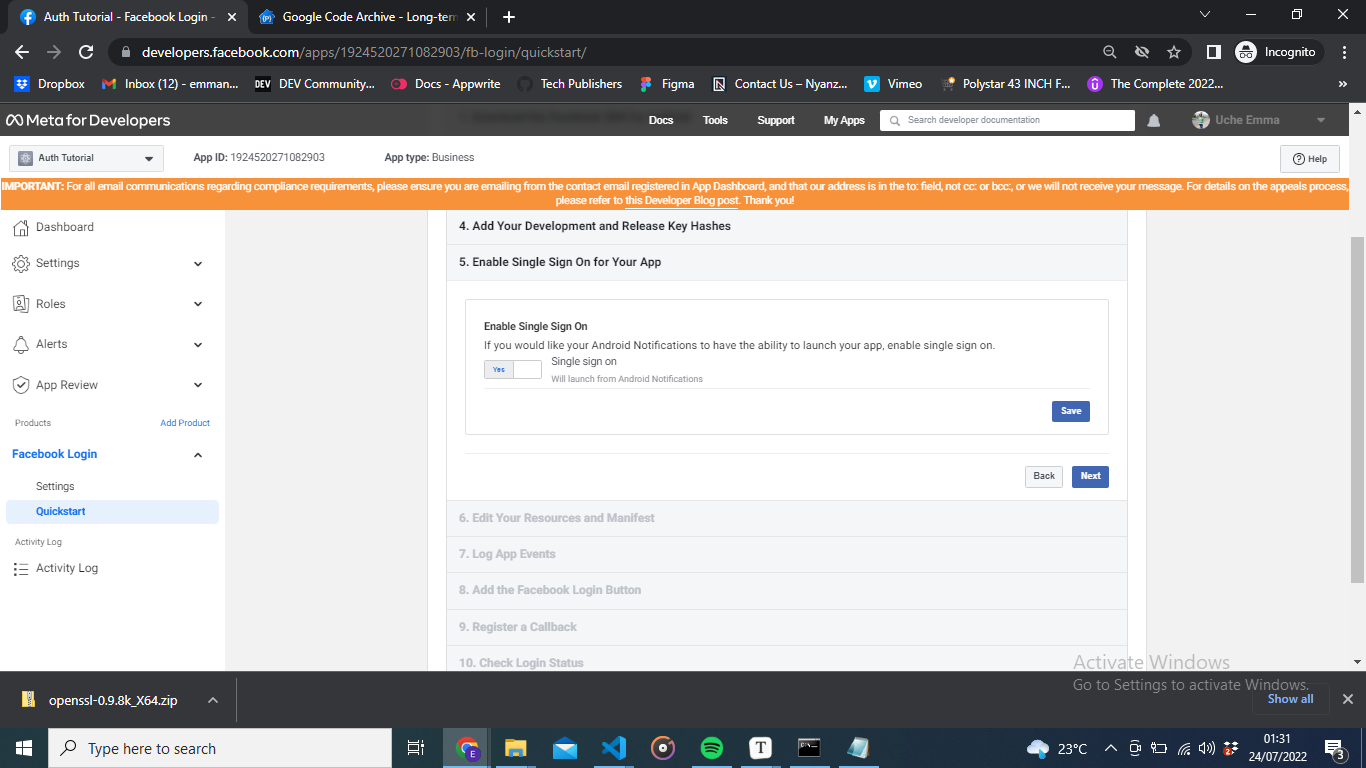Open the Gmail Inbox bookmark

coord(171,84)
